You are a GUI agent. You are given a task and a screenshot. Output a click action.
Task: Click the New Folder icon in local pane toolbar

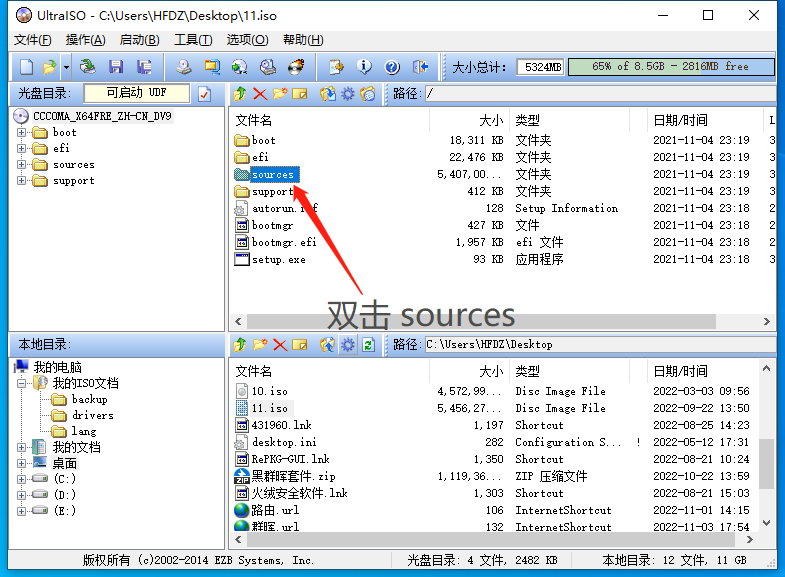(x=260, y=344)
